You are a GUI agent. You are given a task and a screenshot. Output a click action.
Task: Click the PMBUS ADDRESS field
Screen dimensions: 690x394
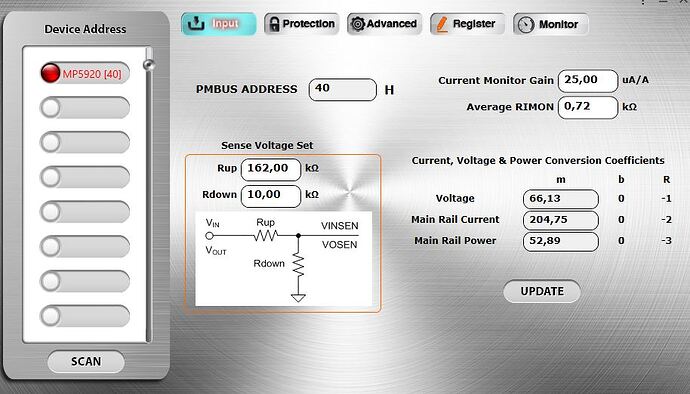tap(343, 89)
